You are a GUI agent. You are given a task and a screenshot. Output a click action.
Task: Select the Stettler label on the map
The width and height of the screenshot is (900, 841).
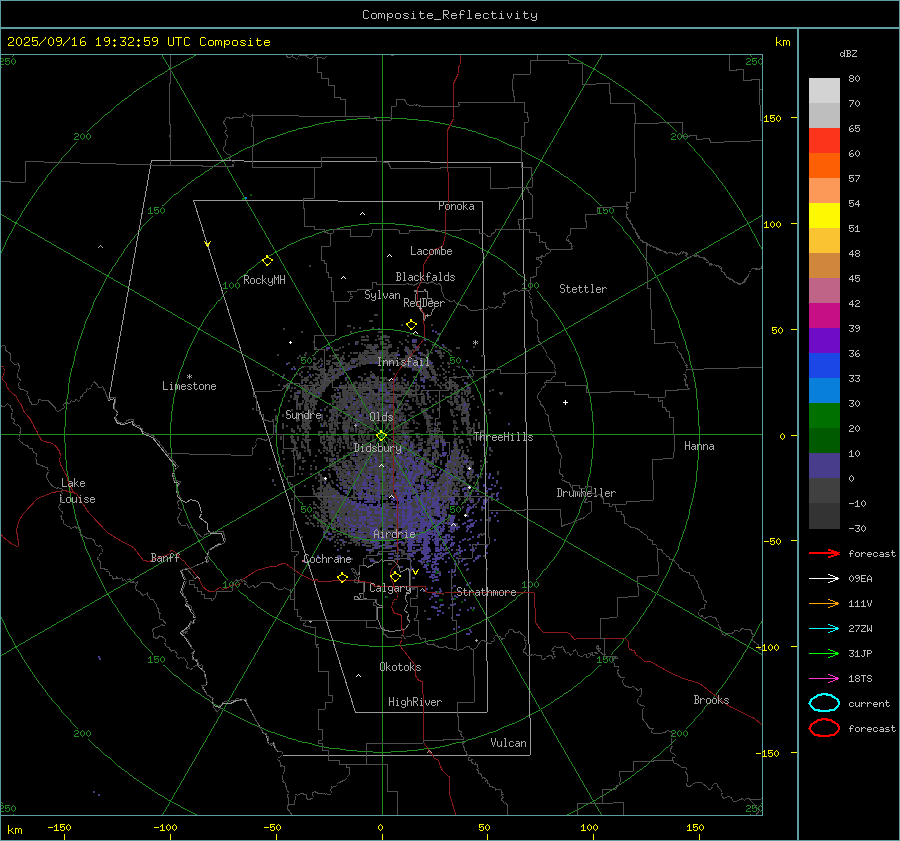pos(582,289)
